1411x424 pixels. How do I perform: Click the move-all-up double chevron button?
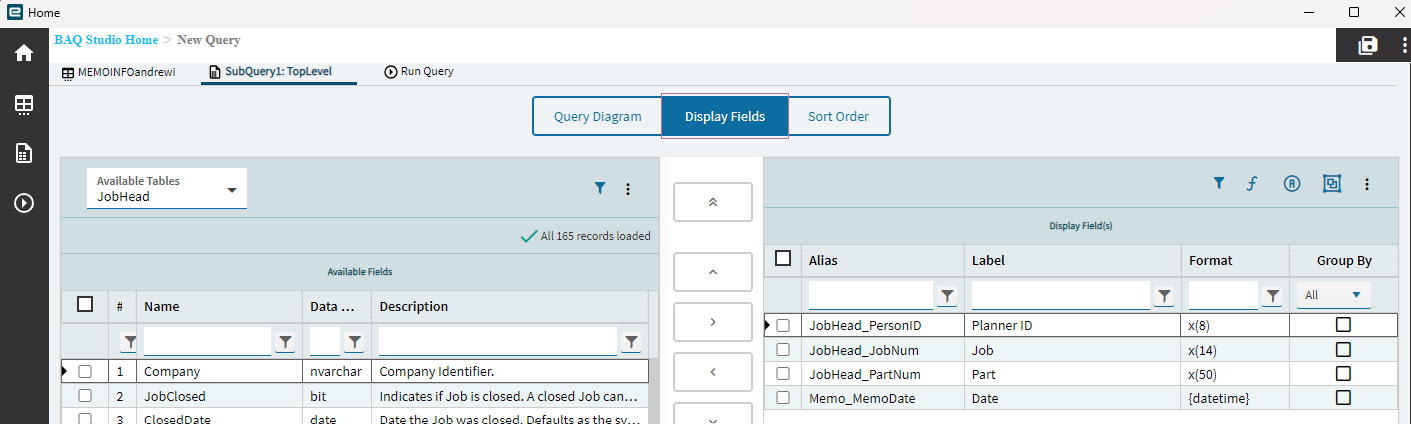click(713, 202)
